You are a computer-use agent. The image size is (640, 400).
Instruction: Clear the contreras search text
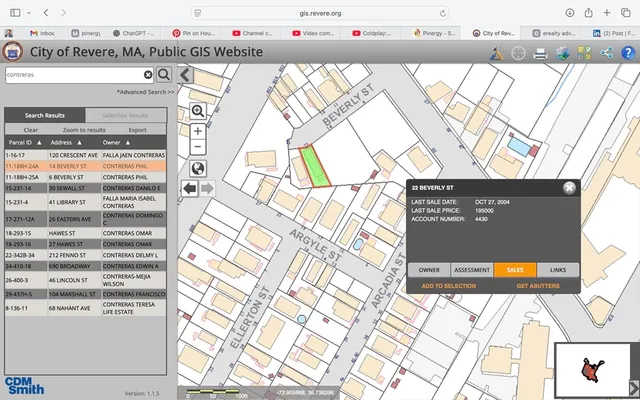[148, 75]
